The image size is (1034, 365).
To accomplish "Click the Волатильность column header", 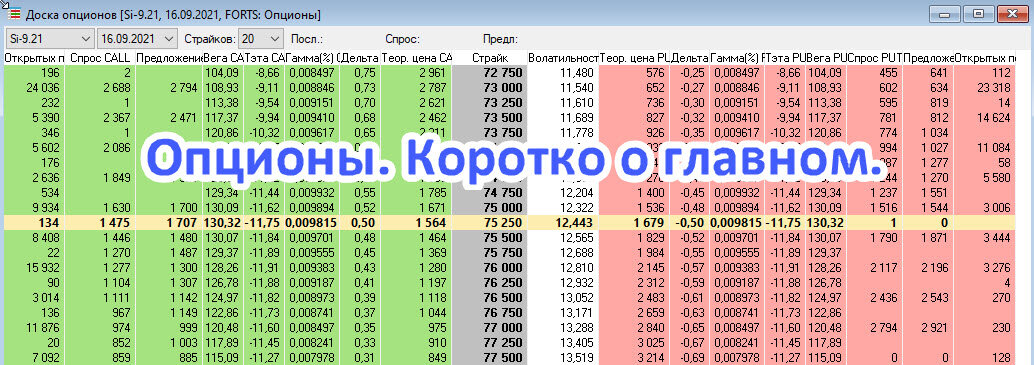I will (563, 58).
